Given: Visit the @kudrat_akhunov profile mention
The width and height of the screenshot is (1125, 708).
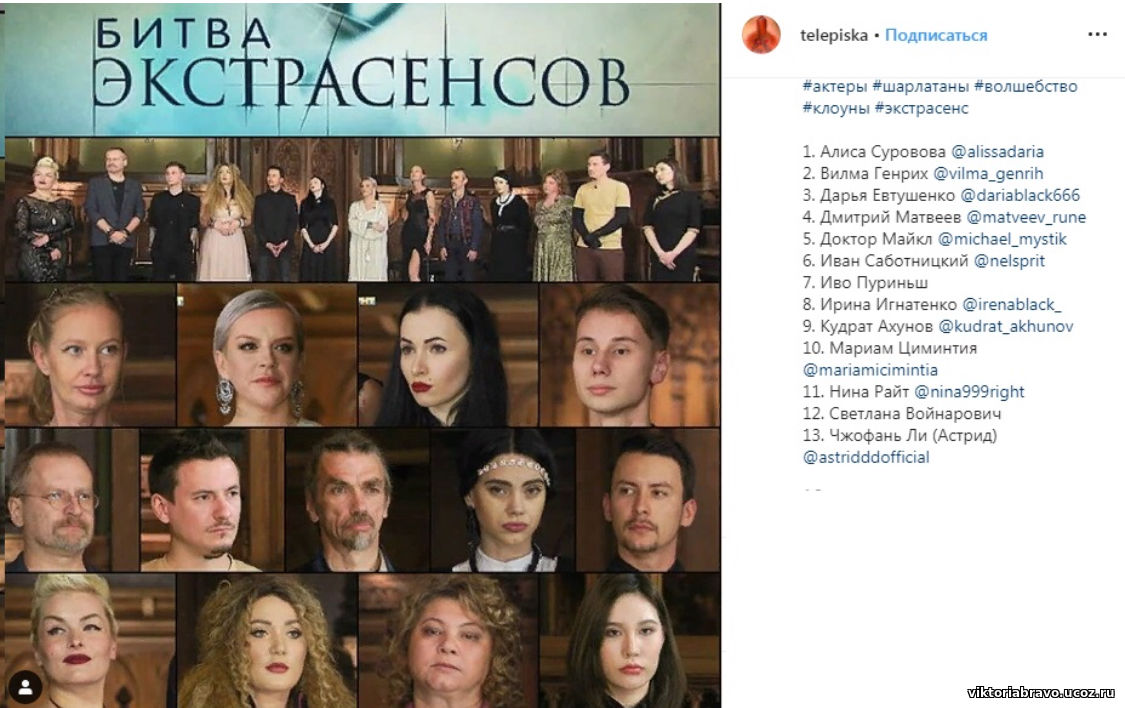Looking at the screenshot, I should (x=1006, y=326).
